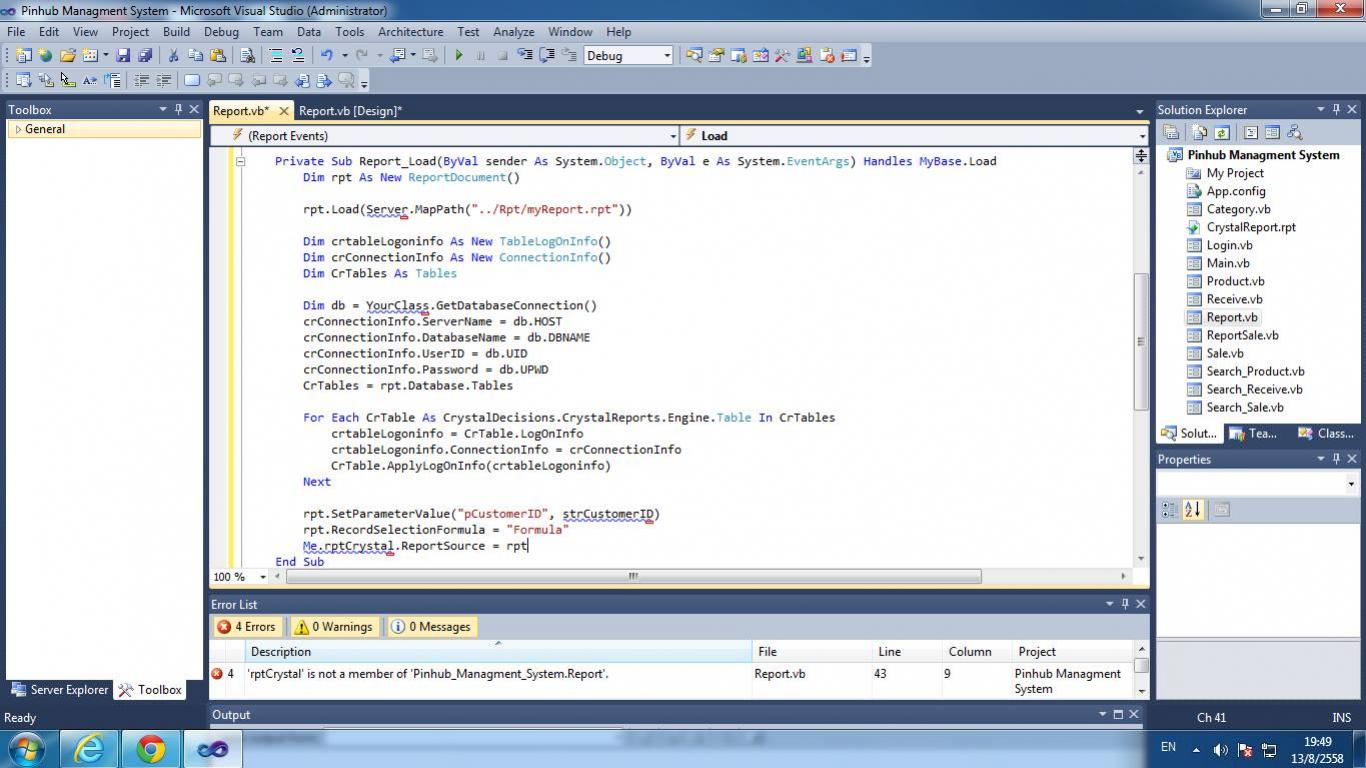The width and height of the screenshot is (1366, 768).
Task: Switch to the Server Explorer tab
Action: click(x=58, y=690)
